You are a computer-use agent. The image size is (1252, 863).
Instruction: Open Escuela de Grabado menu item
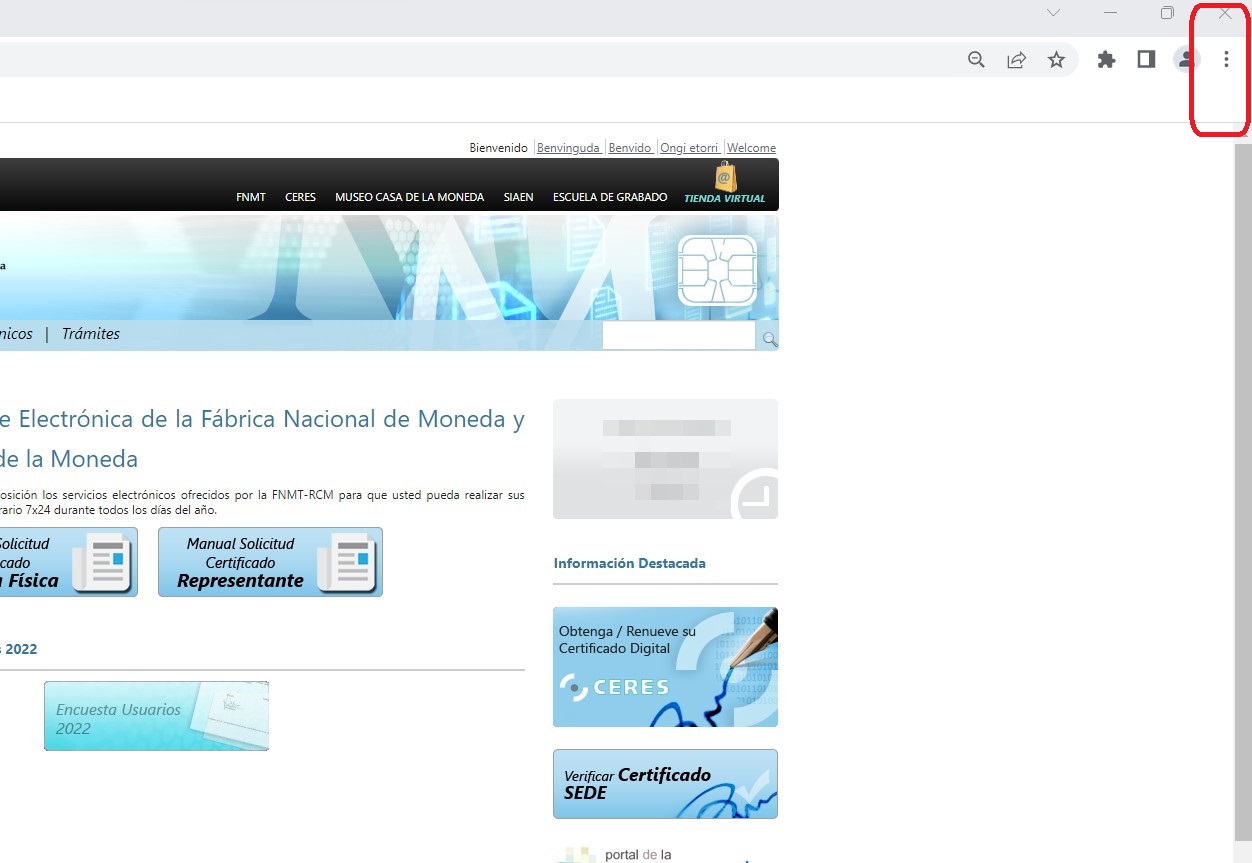[x=610, y=197]
